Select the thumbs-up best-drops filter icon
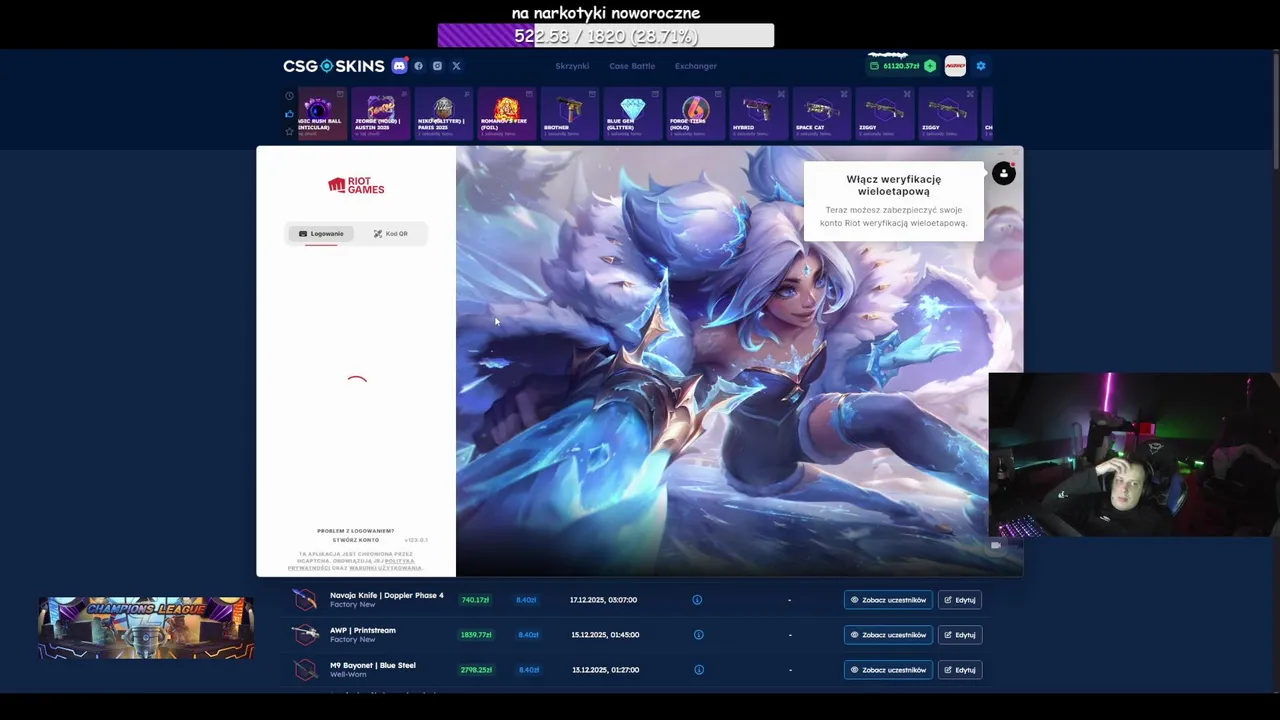The height and width of the screenshot is (720, 1280). click(x=289, y=113)
